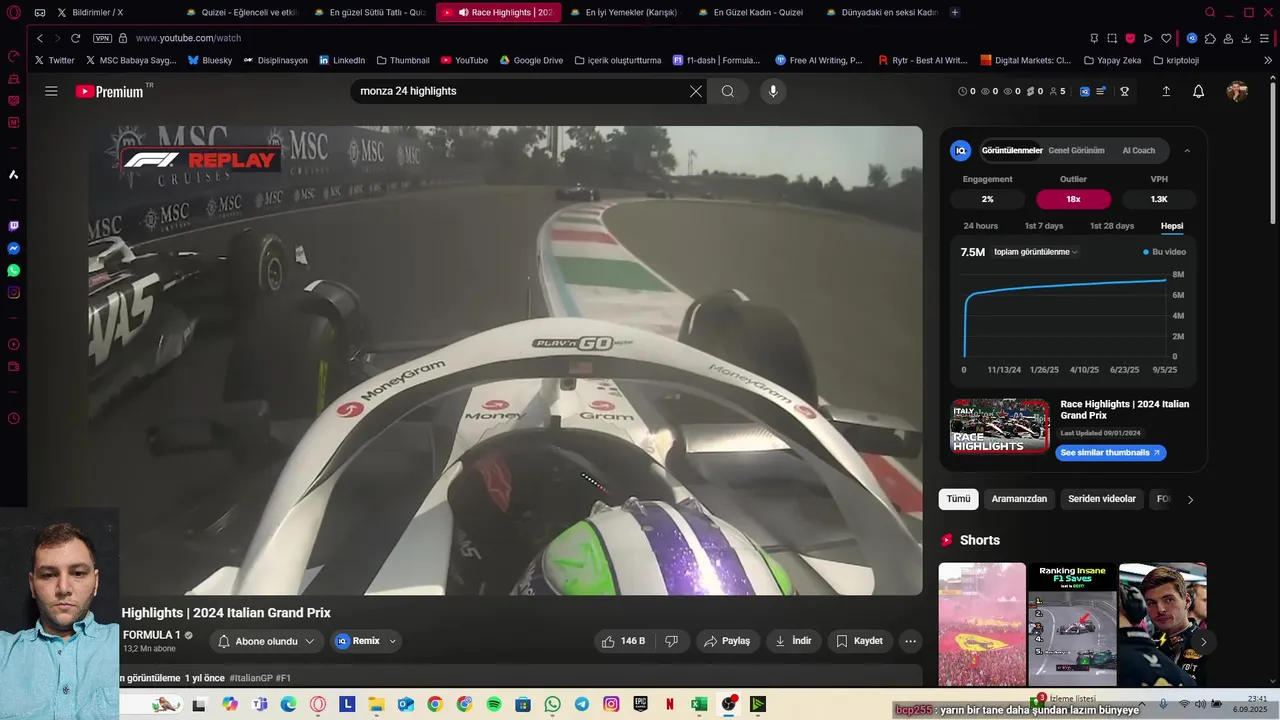Screen dimensions: 1280x720
Task: Open the YouTube hamburger guide menu
Action: pos(51,91)
